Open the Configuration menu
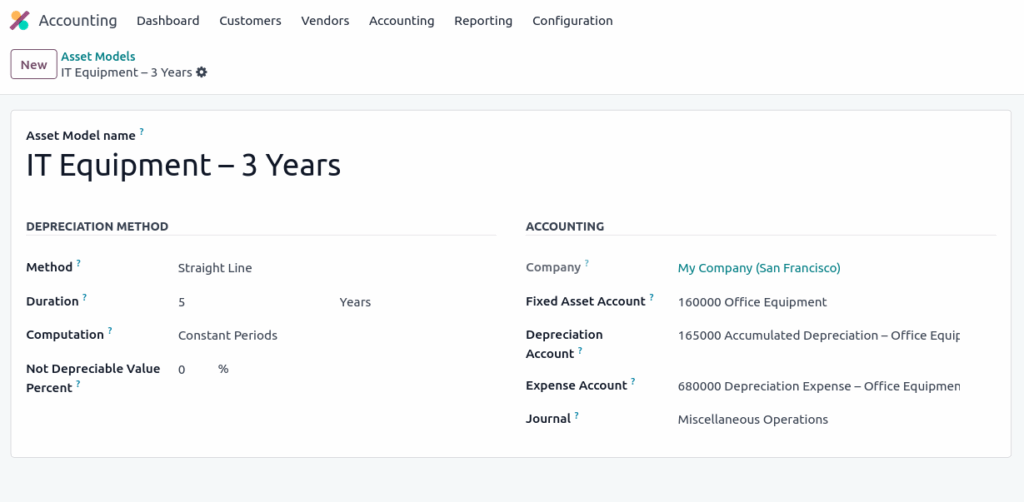This screenshot has width=1024, height=502. (x=573, y=21)
